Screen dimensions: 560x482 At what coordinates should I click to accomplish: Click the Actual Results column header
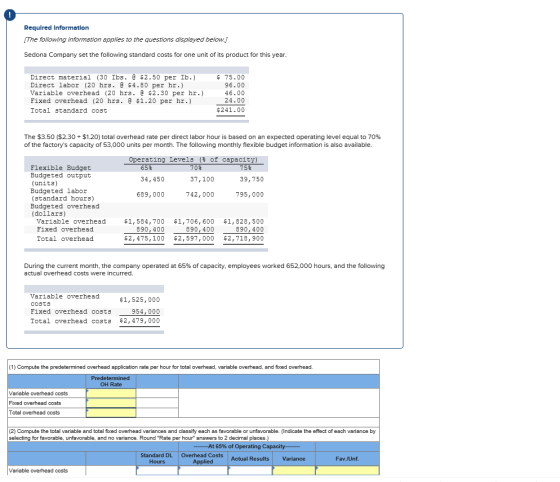point(250,458)
